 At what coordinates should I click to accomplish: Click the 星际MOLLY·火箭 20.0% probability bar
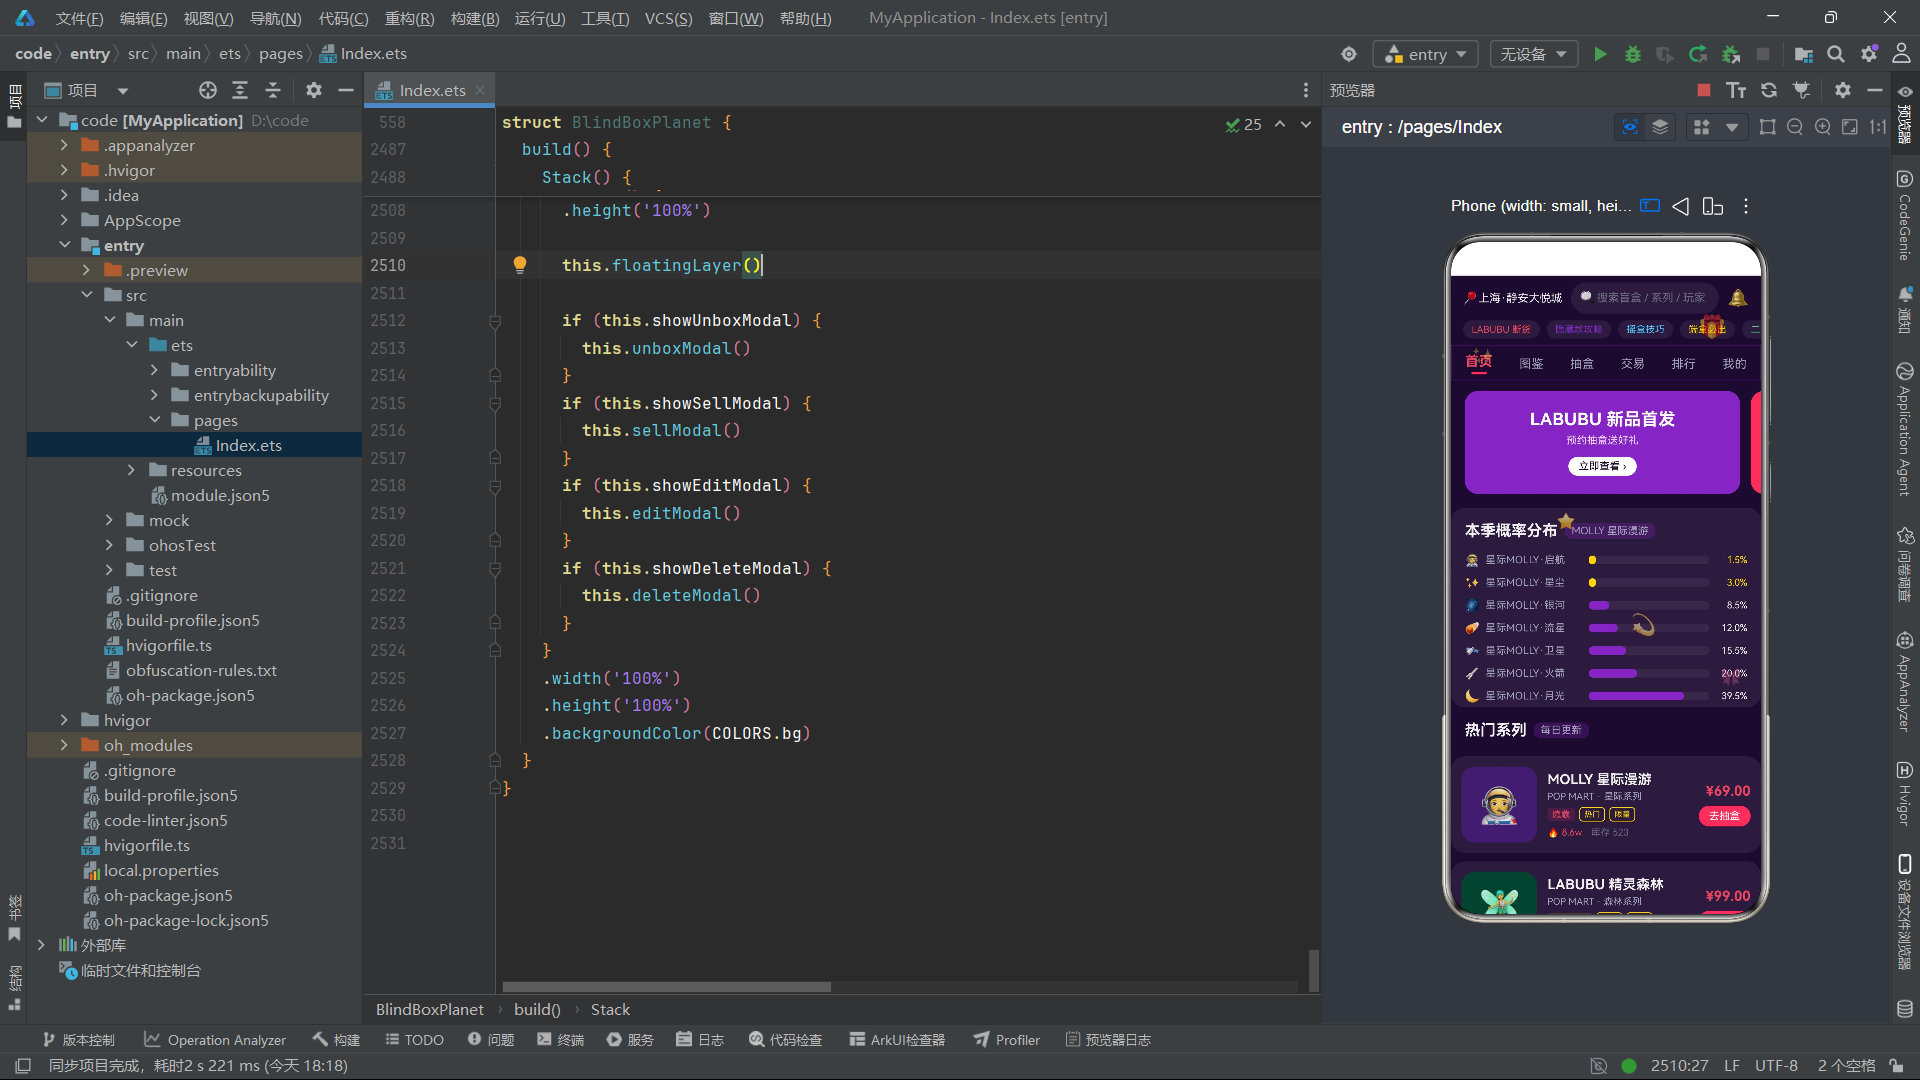coord(1648,673)
